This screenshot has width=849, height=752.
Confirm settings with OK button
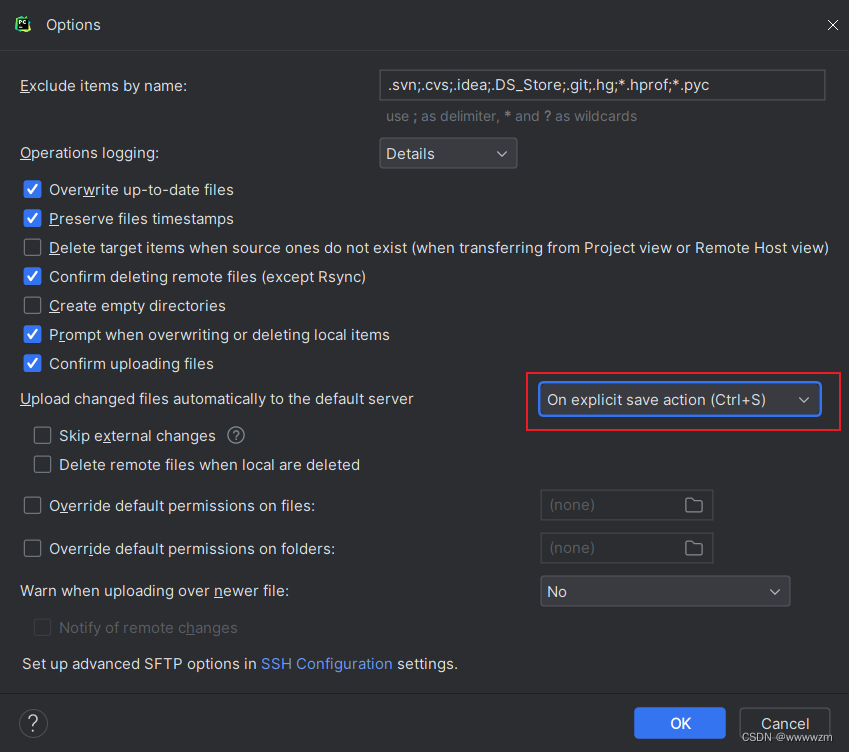(680, 723)
